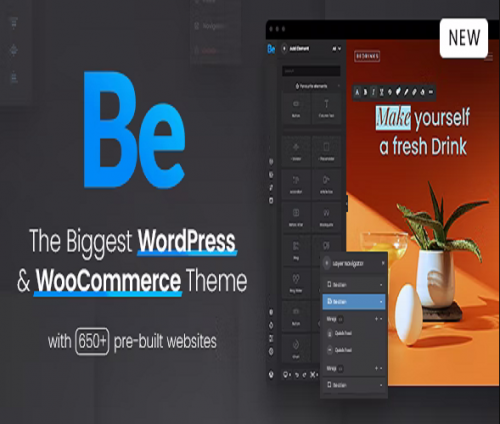Screen dimensions: 500x424
Task: Click the highlighted word Make in heading
Action: pyautogui.click(x=393, y=118)
